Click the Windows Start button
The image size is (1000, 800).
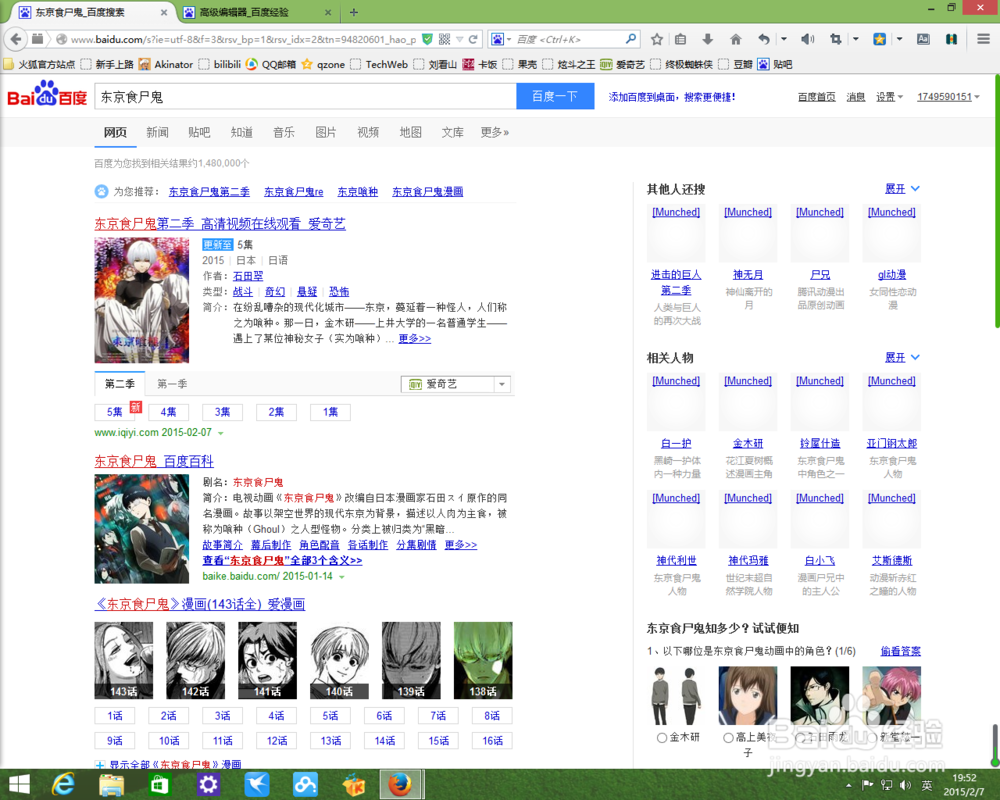point(20,785)
